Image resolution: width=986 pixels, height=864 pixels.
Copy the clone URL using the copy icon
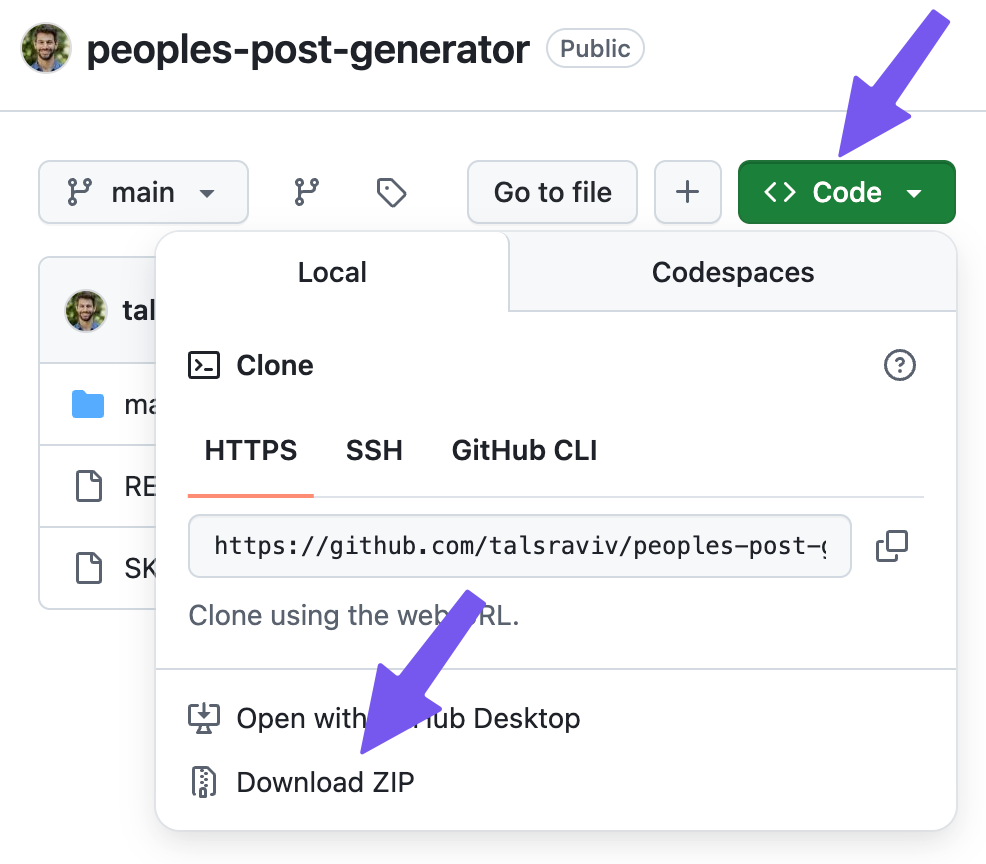[x=892, y=545]
